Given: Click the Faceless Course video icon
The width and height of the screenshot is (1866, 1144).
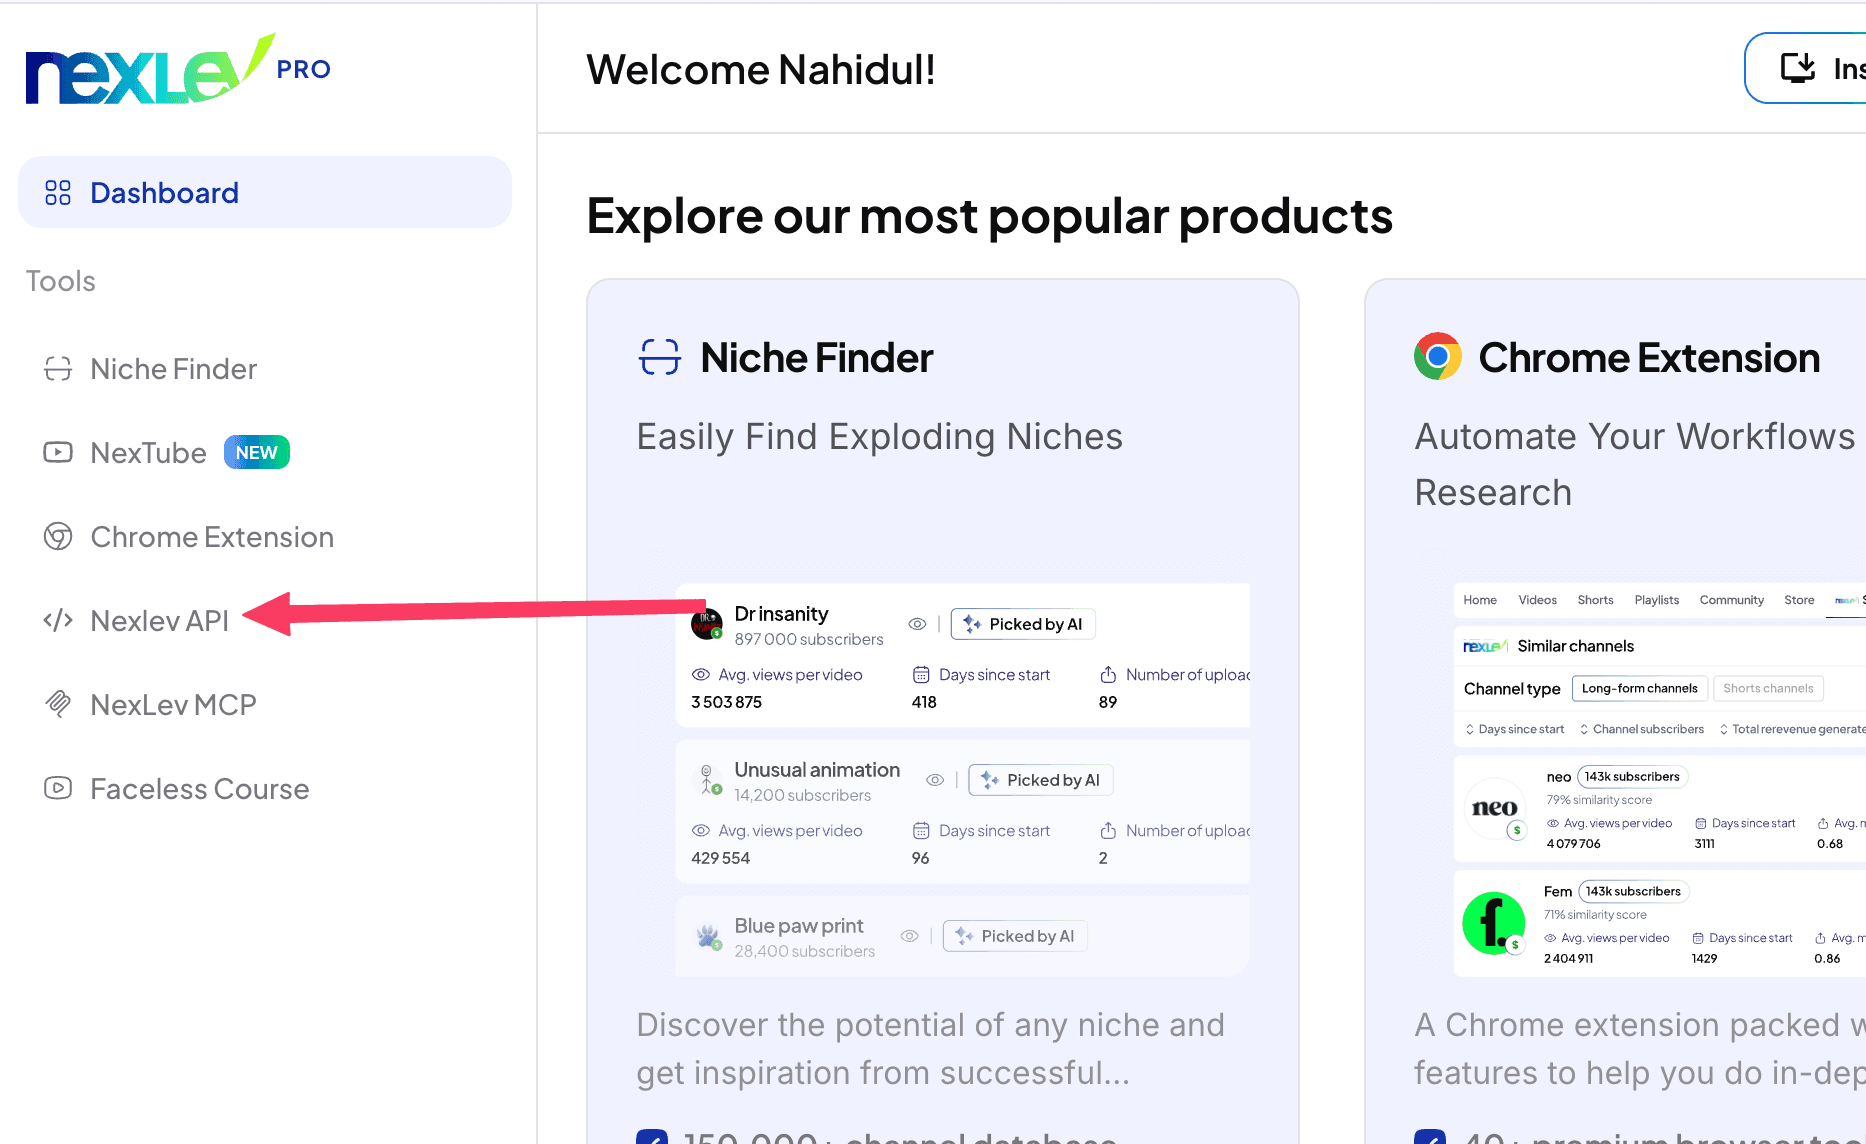Looking at the screenshot, I should pyautogui.click(x=58, y=788).
